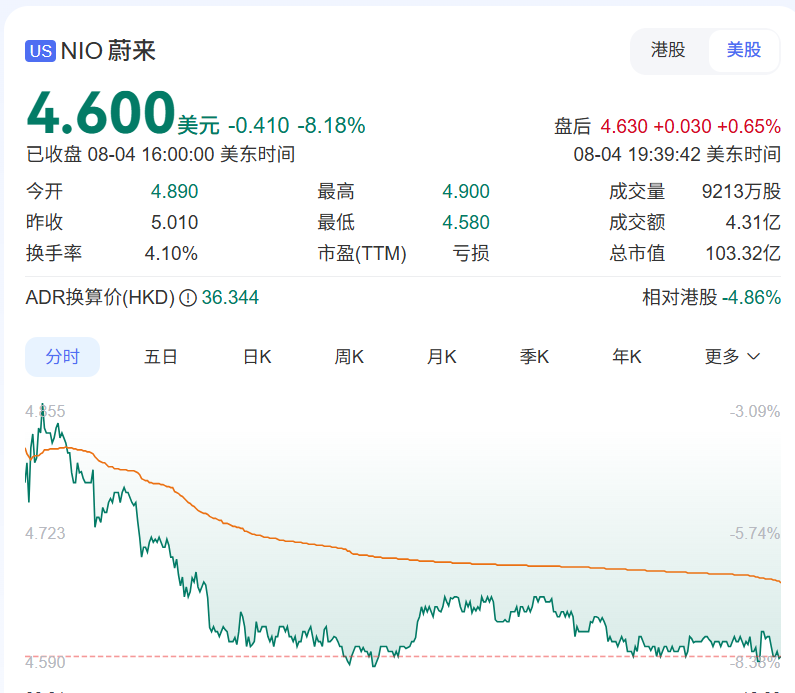Screen dimensions: 795x693
Task: Select the 周K chart tab
Action: (349, 357)
